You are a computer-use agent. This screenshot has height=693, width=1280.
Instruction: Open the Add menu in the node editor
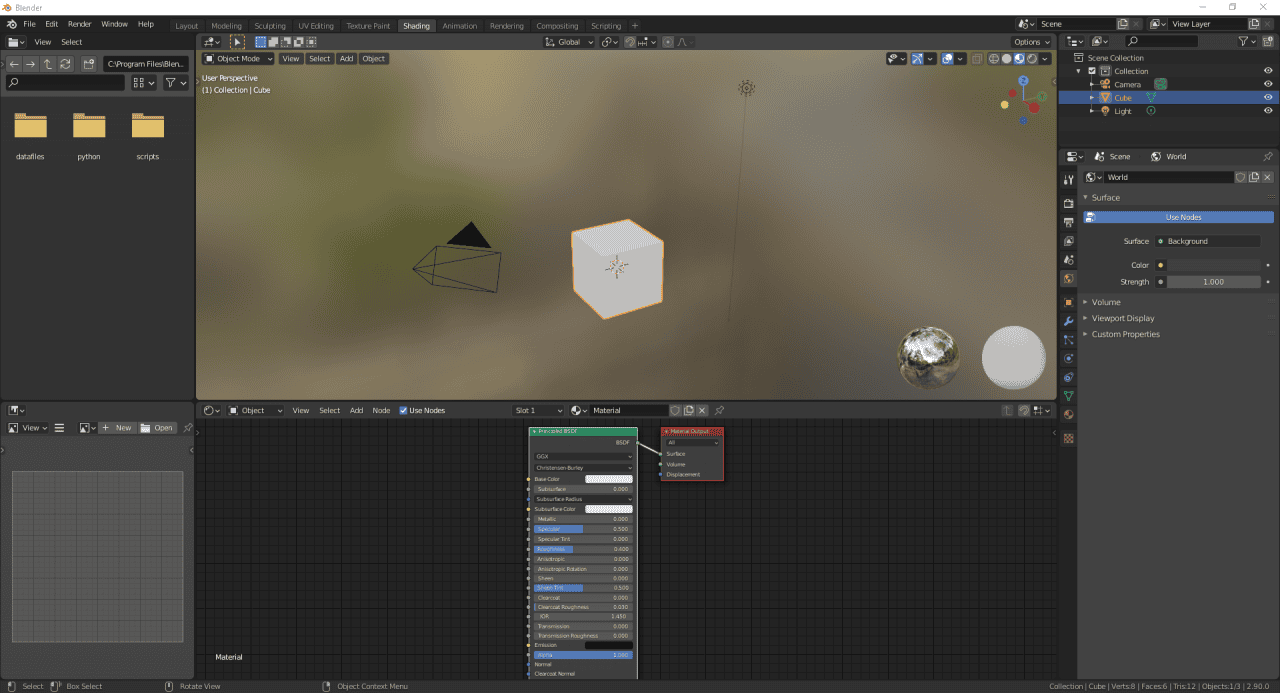click(356, 410)
